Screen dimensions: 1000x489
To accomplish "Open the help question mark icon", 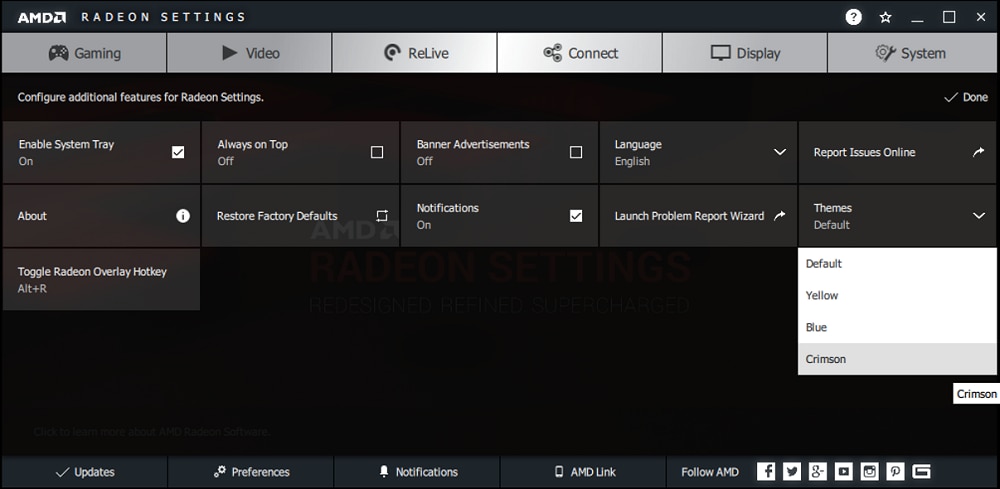I will [x=853, y=17].
